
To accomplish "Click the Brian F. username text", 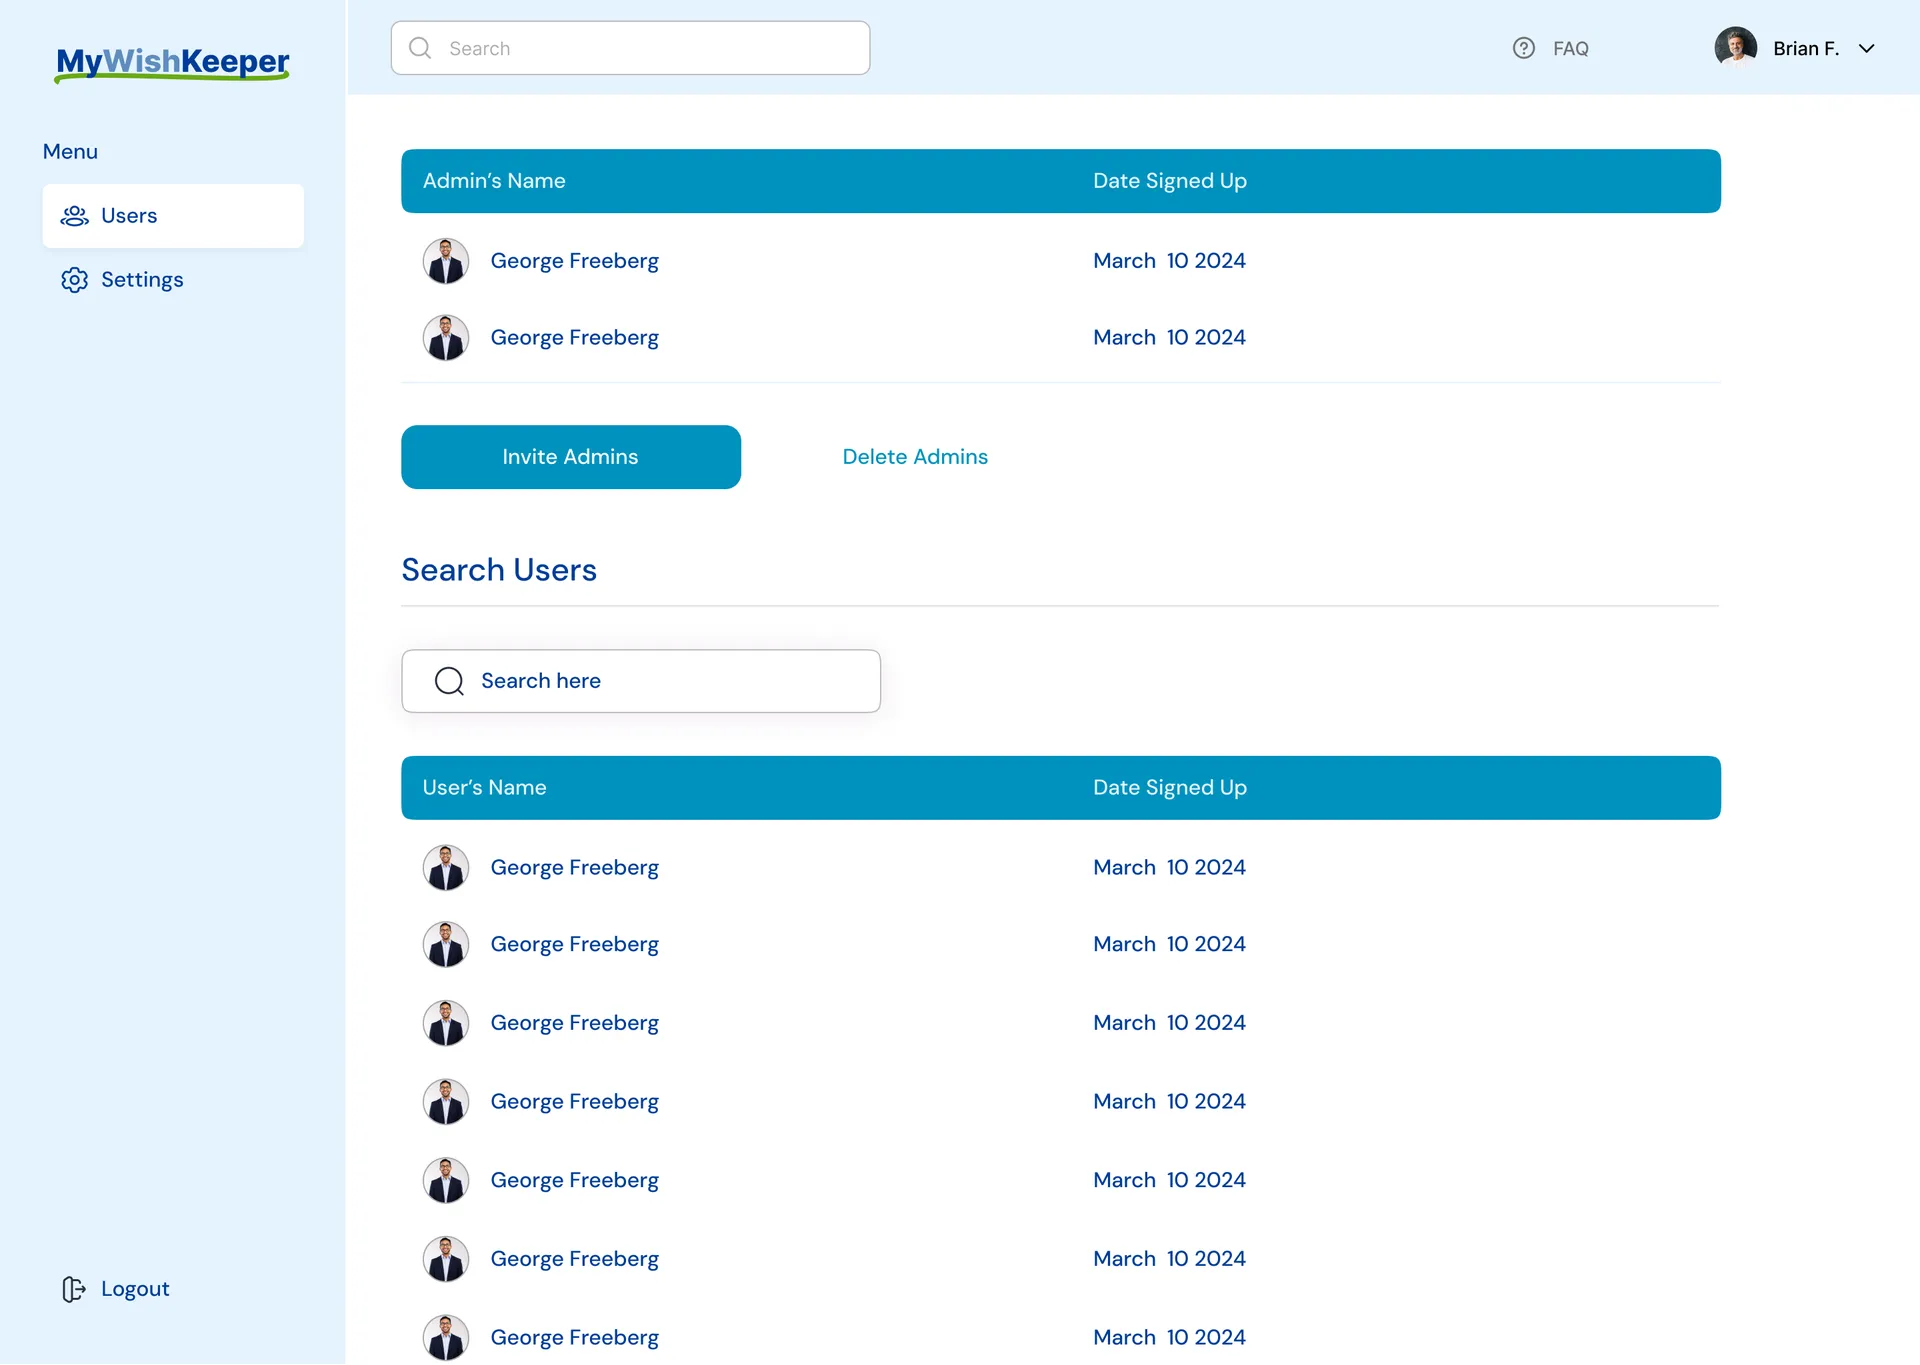I will (1806, 48).
